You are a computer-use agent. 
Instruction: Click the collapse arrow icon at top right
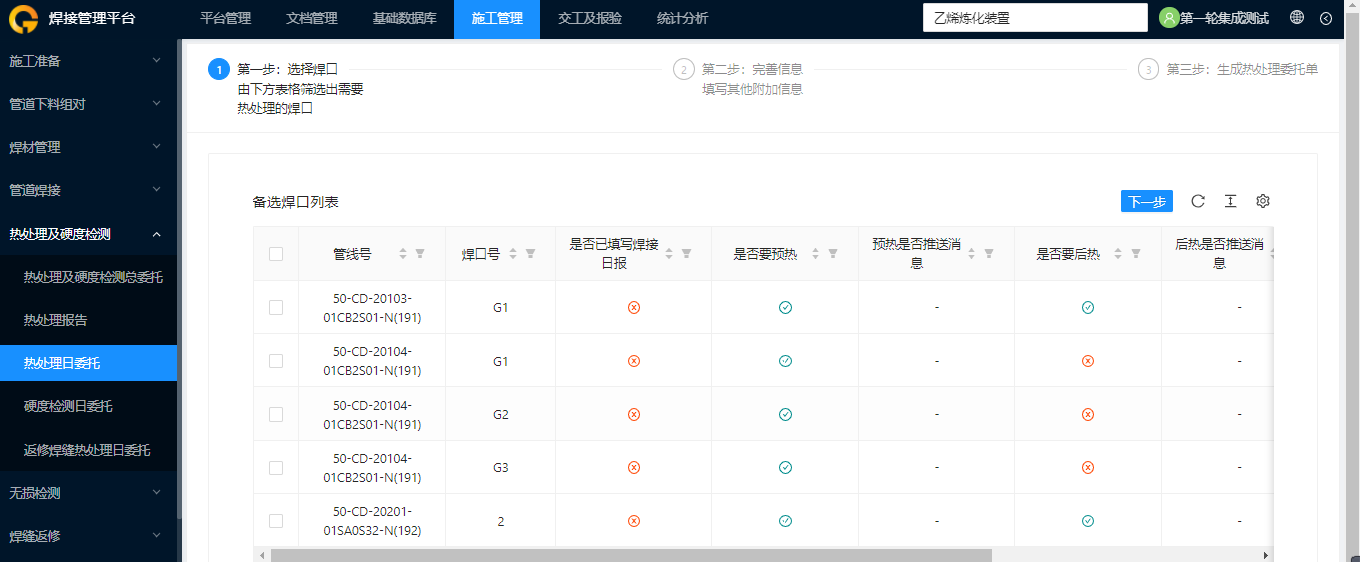1326,18
